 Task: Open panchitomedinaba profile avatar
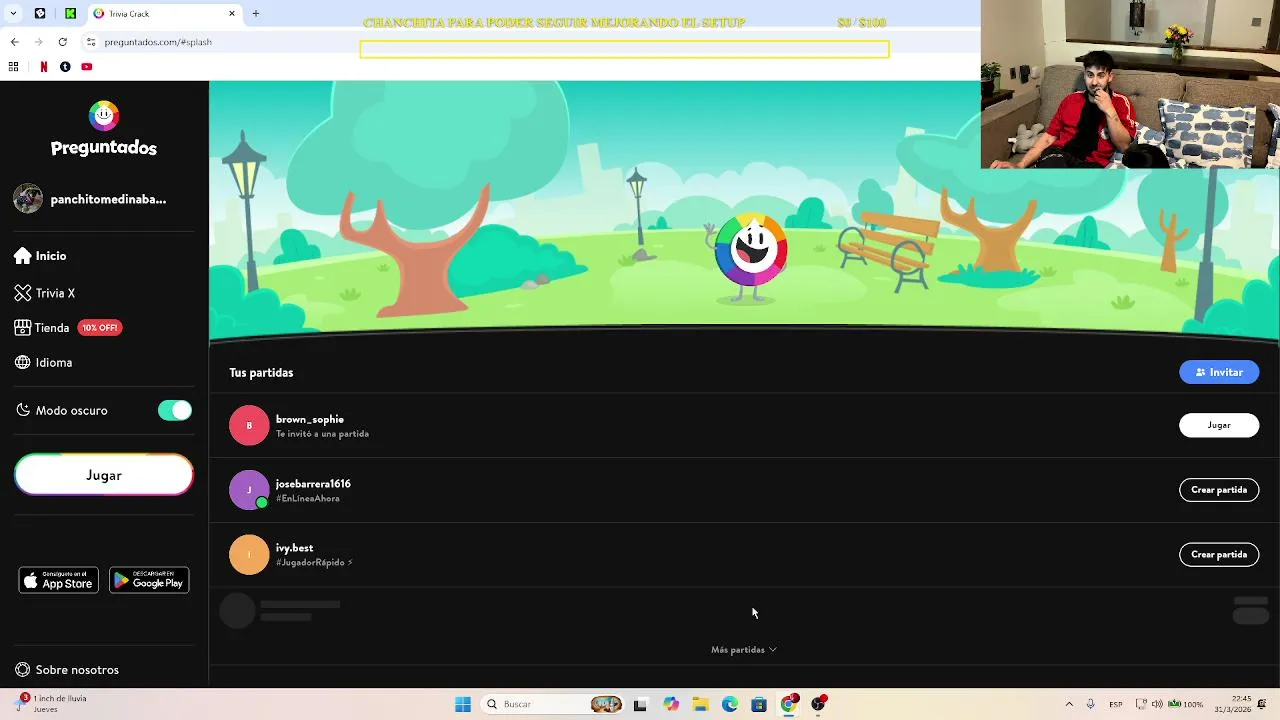[x=28, y=199]
